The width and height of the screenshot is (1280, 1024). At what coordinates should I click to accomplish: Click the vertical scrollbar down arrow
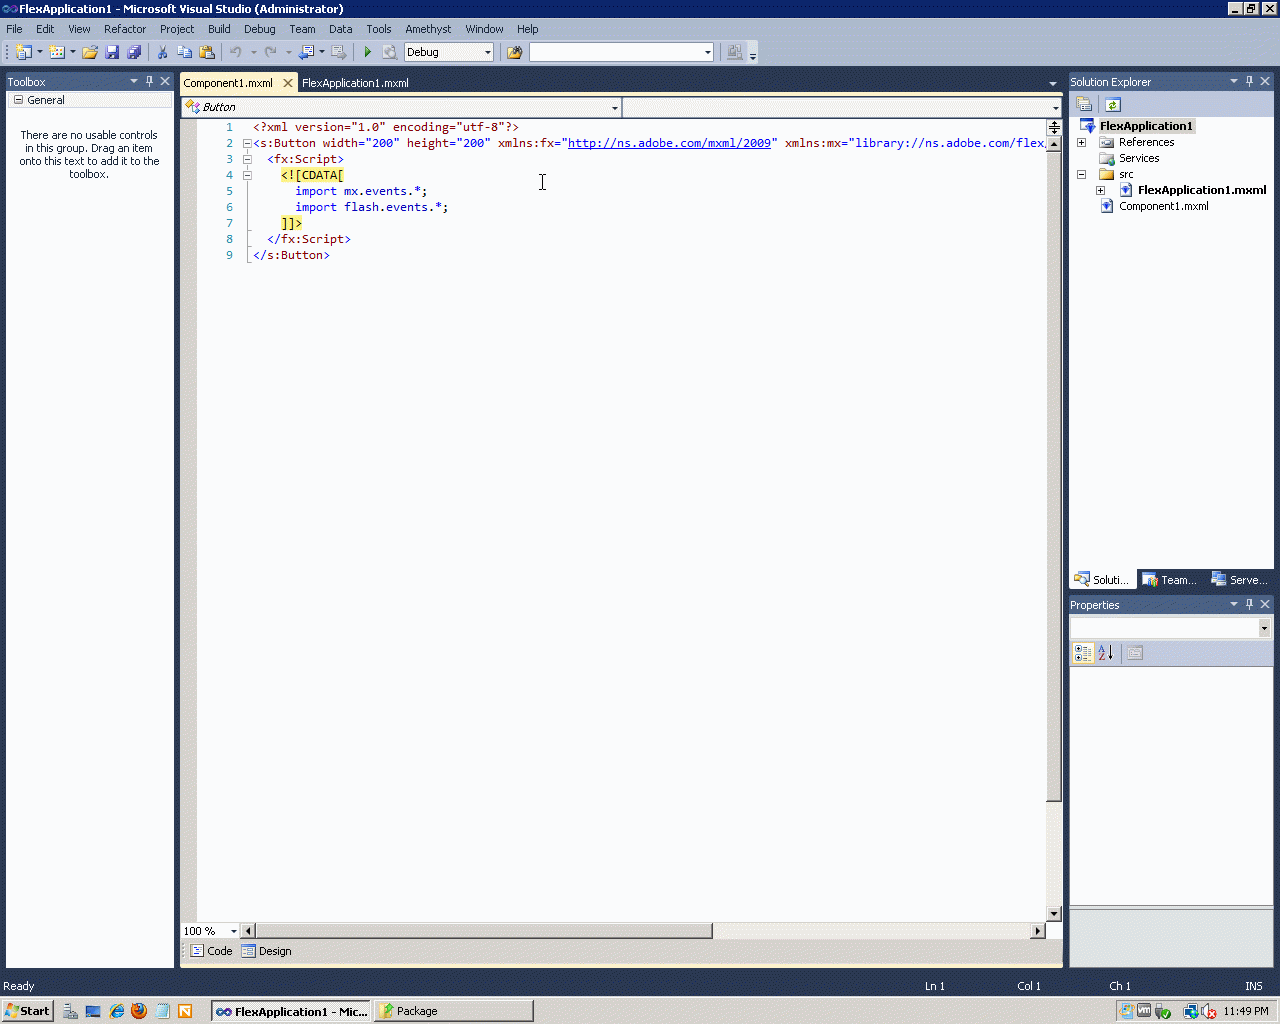1054,914
